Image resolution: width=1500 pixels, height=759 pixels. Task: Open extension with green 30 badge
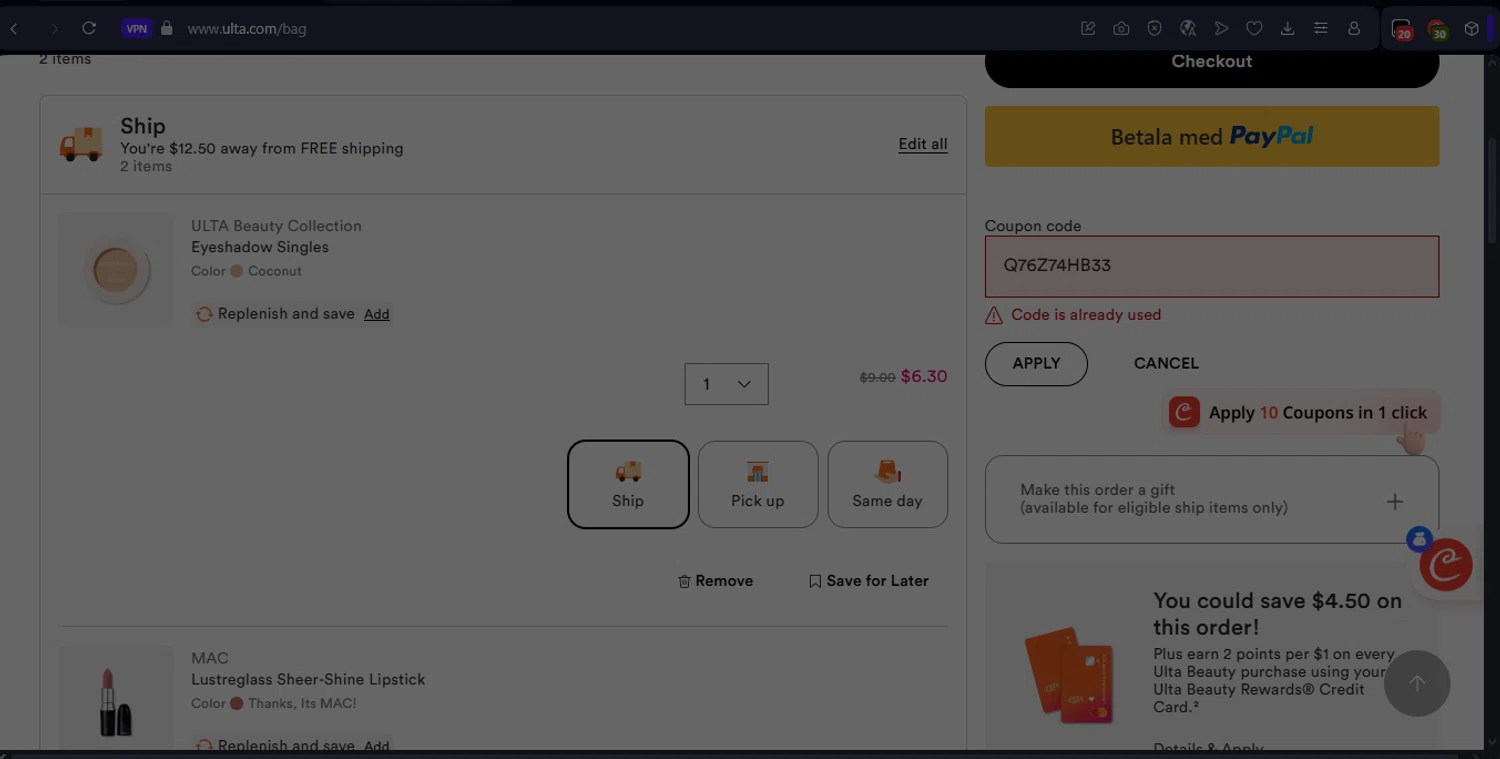tap(1437, 30)
